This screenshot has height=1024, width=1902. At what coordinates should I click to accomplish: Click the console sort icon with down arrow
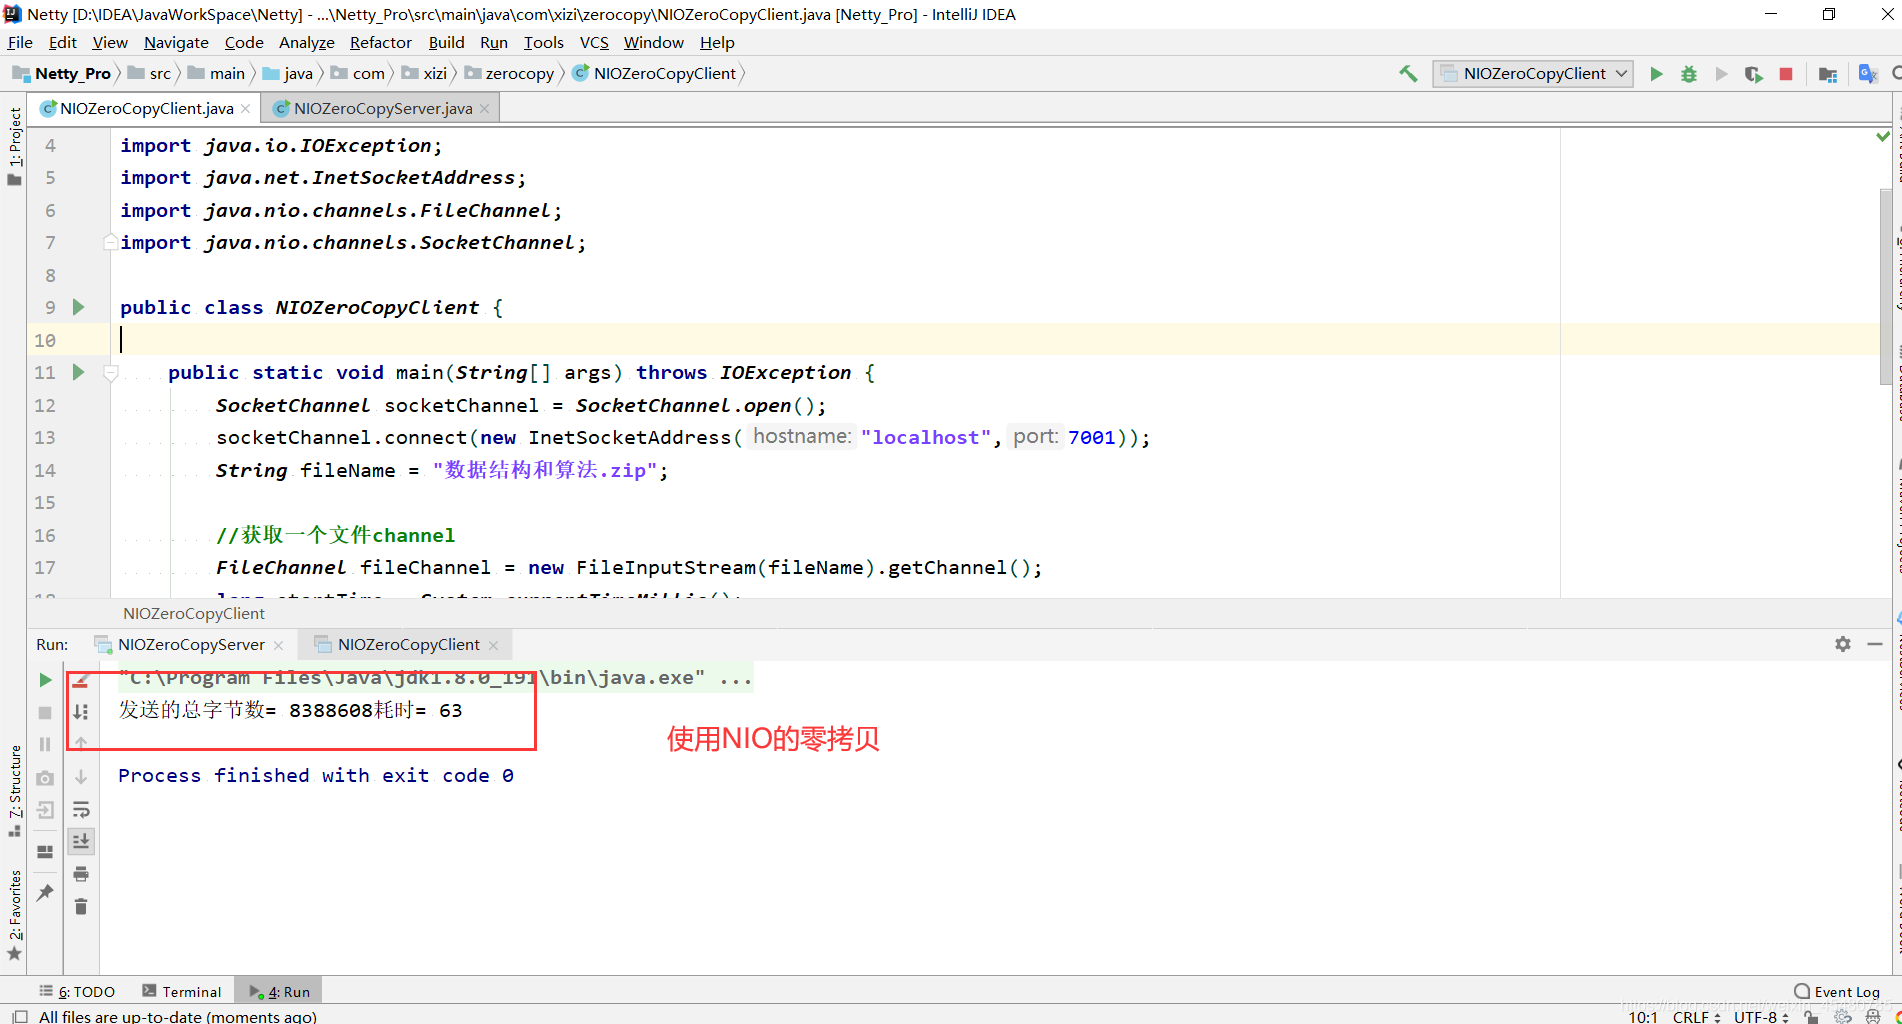(81, 712)
